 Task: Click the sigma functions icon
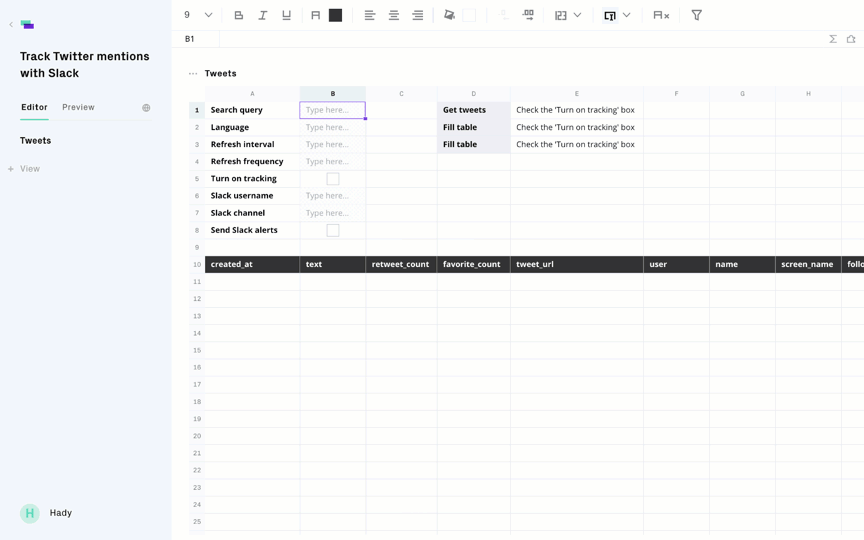833,39
